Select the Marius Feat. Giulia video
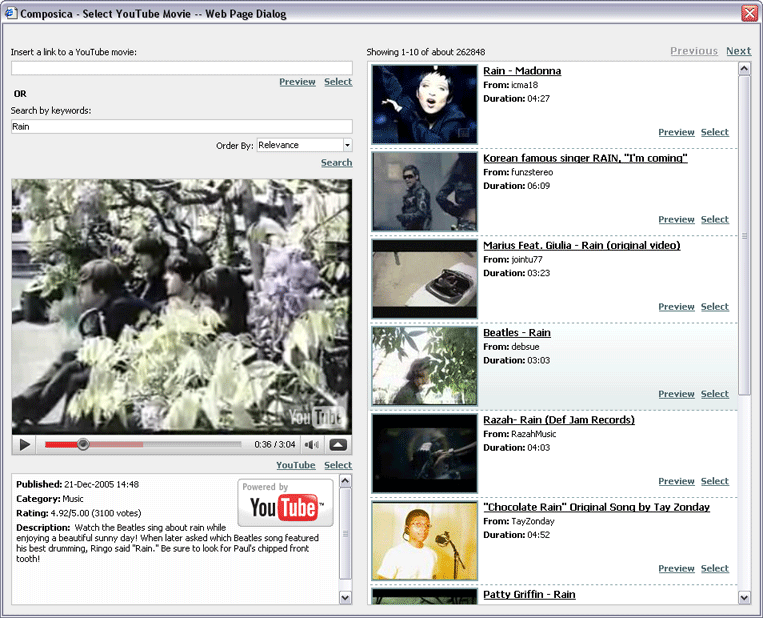The height and width of the screenshot is (618, 763). pos(714,307)
